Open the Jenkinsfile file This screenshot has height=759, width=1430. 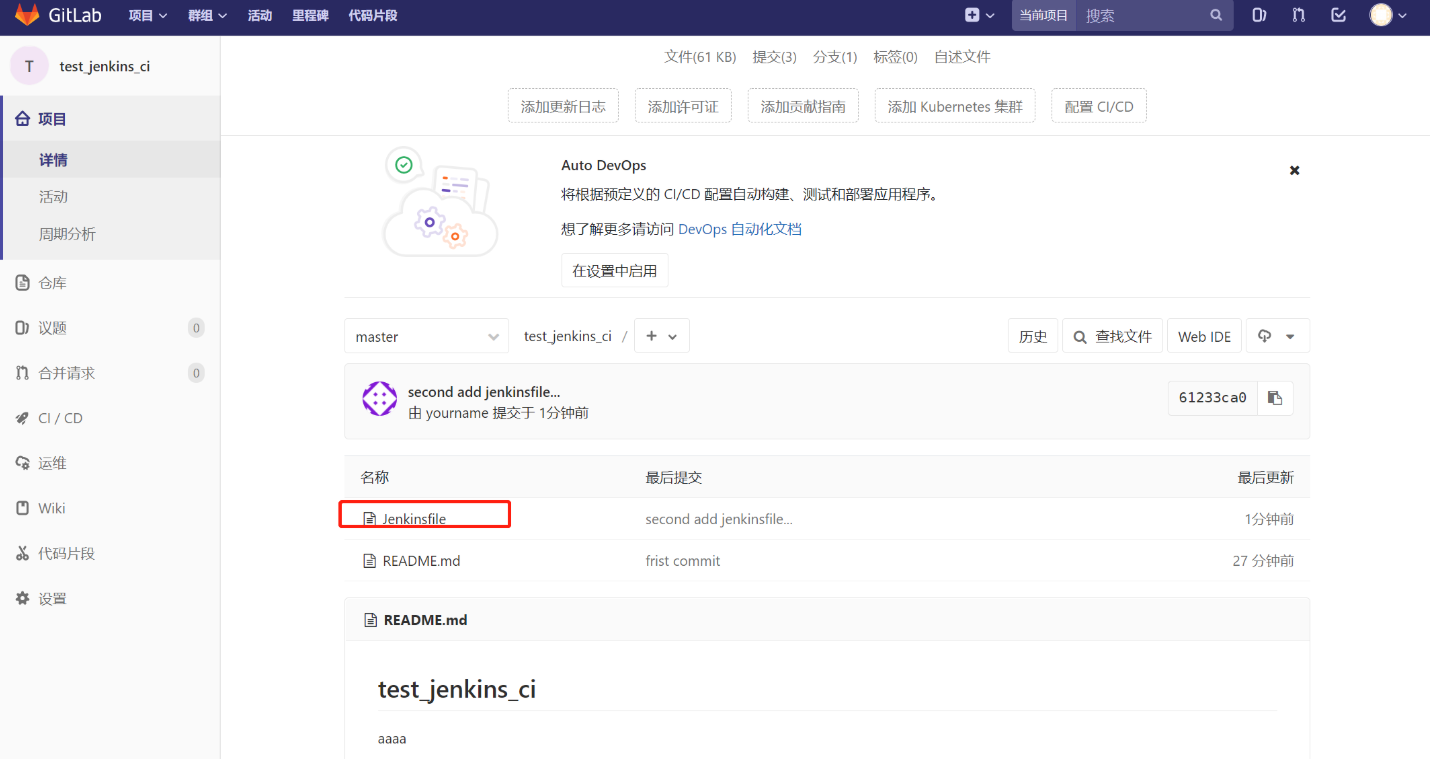coord(414,519)
